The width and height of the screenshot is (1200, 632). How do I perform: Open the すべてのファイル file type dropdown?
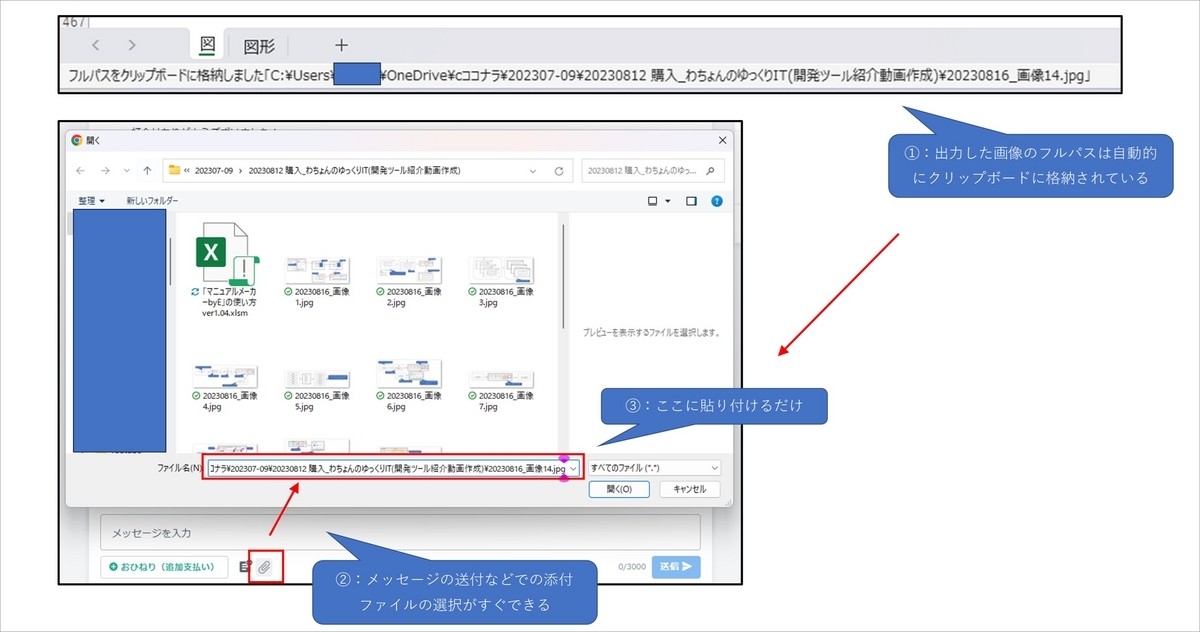714,468
